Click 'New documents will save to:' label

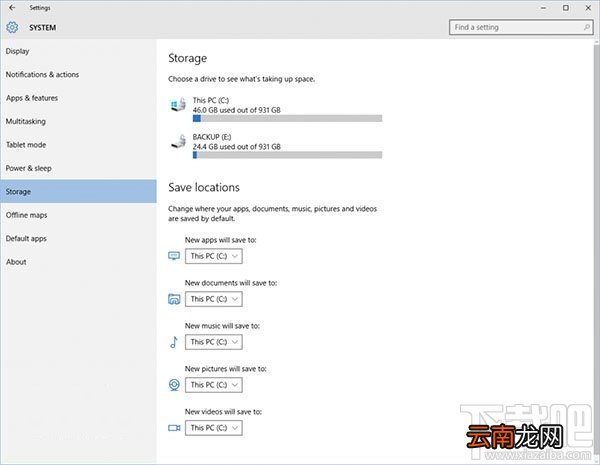click(231, 283)
